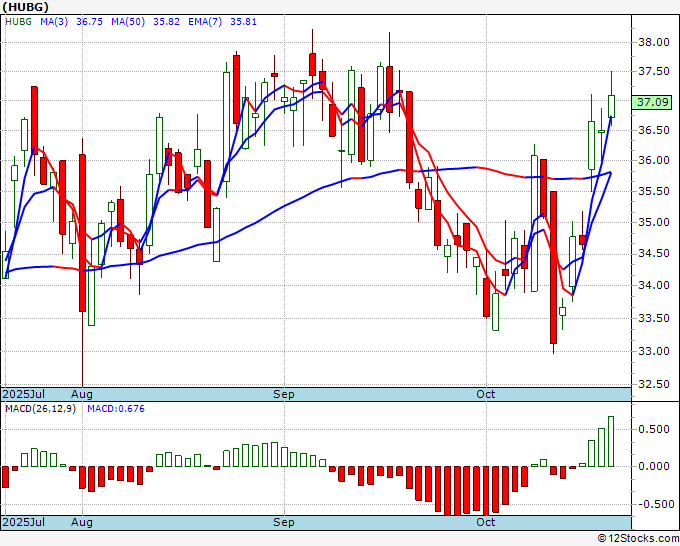Click 2025Jul on price chart date axis
The image size is (680, 546).
(x=24, y=394)
